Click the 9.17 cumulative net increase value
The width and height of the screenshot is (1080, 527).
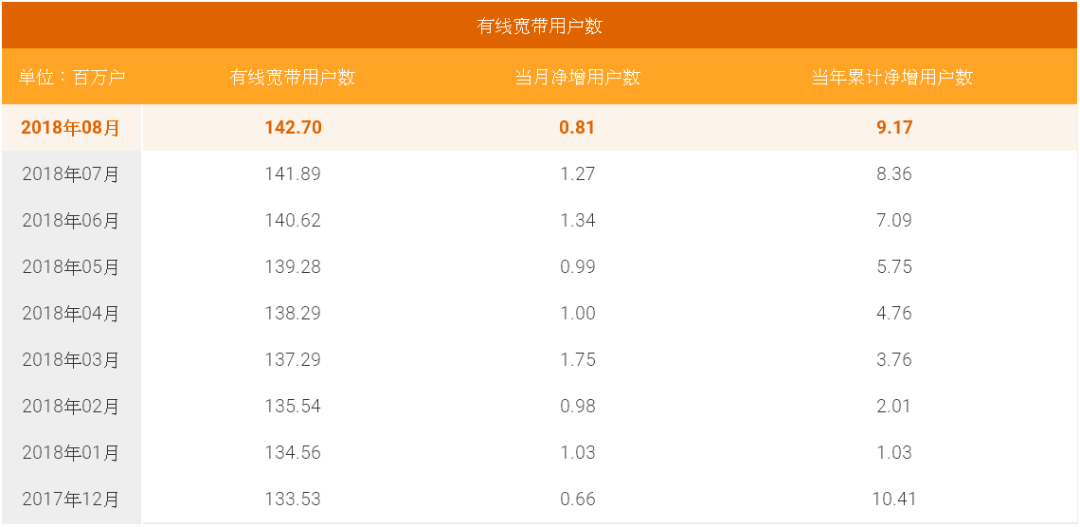point(894,128)
